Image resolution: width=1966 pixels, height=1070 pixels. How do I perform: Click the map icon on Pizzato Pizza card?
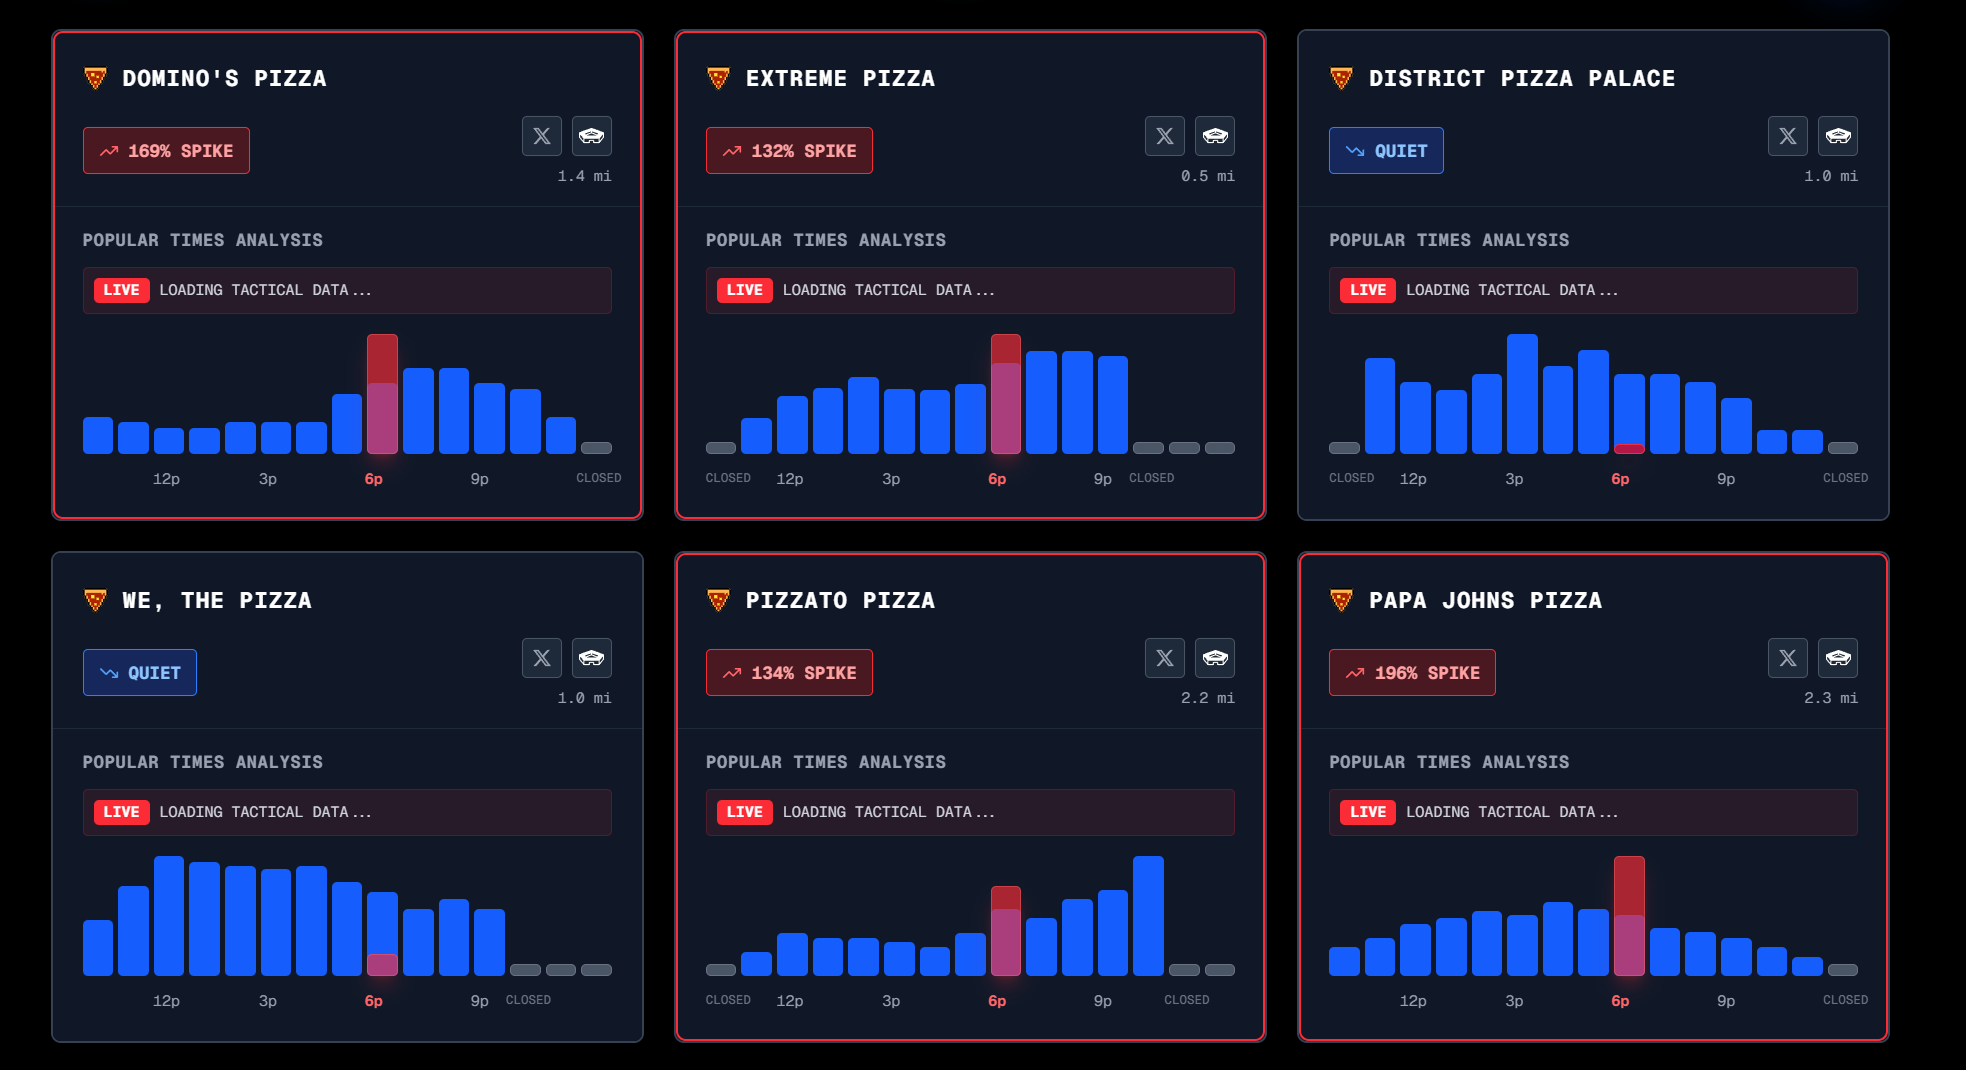(1215, 658)
